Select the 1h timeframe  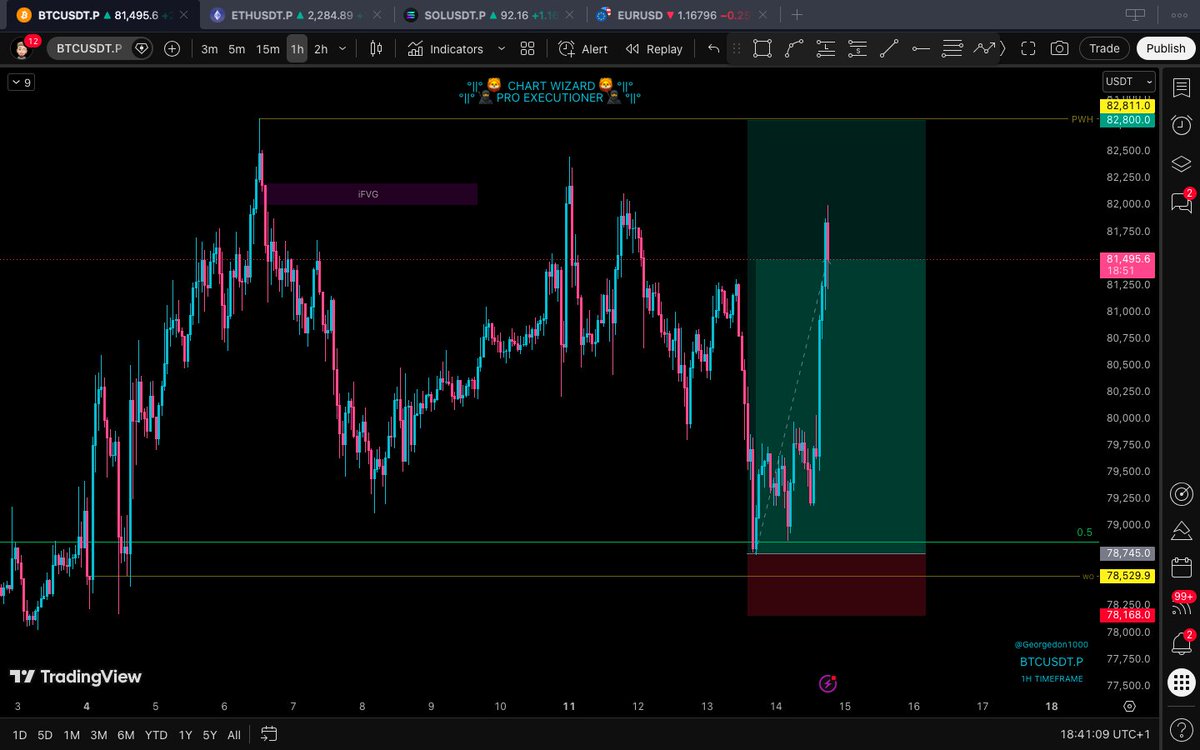(x=297, y=48)
